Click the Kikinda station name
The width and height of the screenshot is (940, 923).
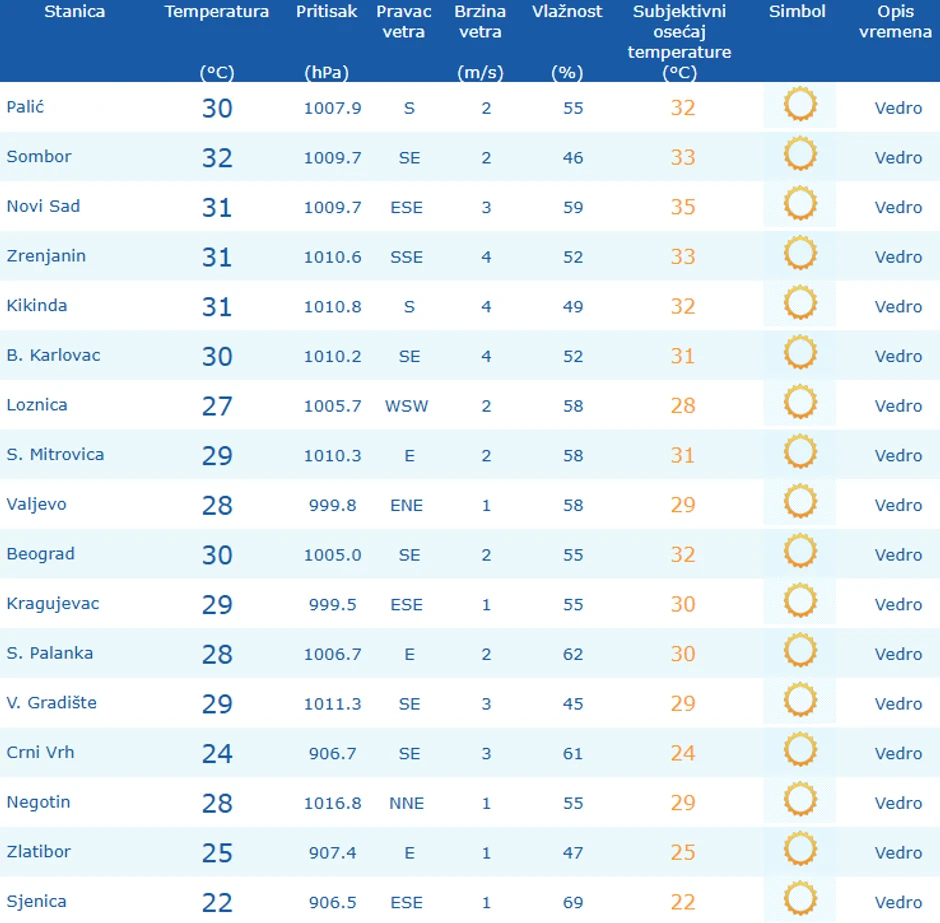37,306
